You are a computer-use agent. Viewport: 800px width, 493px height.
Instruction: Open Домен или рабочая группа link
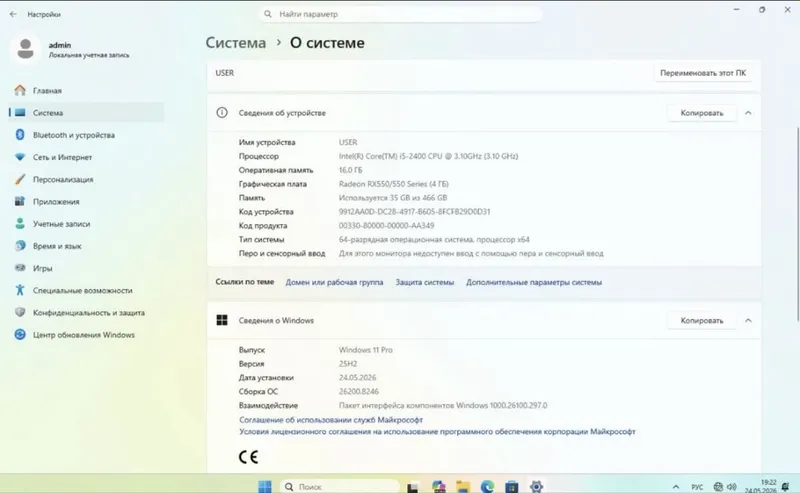pos(334,282)
